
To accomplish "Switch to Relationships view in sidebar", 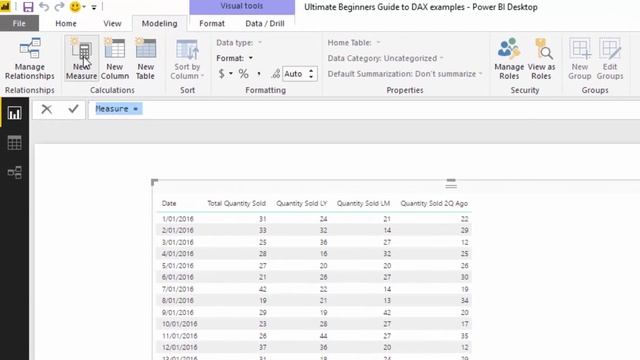I will click(14, 172).
